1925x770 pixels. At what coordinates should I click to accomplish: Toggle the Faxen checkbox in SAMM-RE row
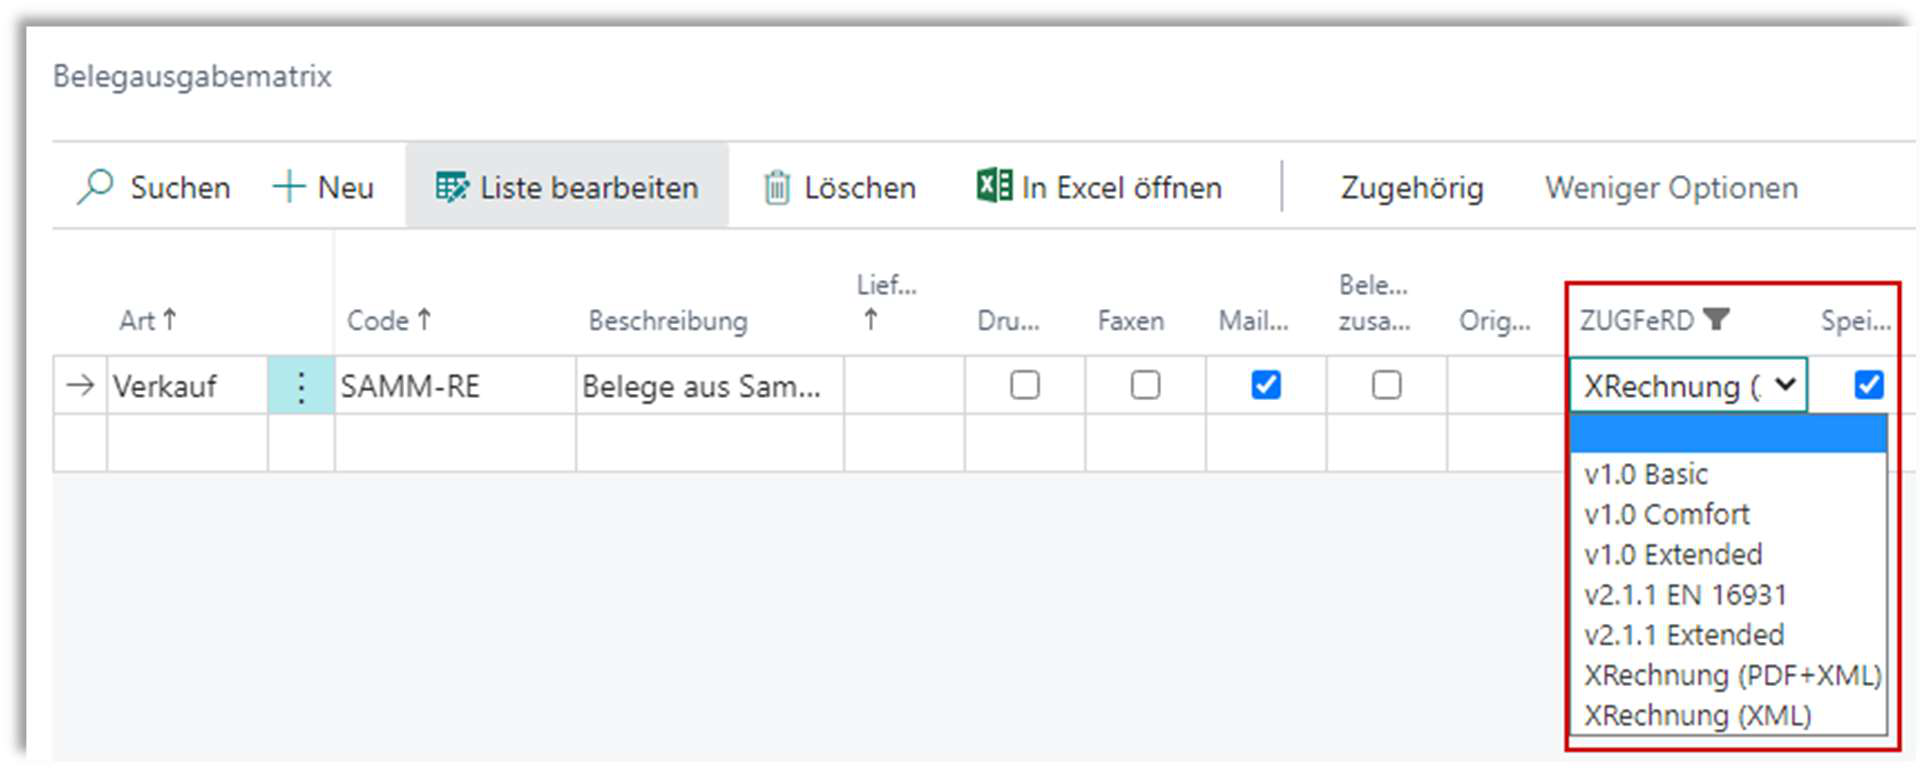1145,385
